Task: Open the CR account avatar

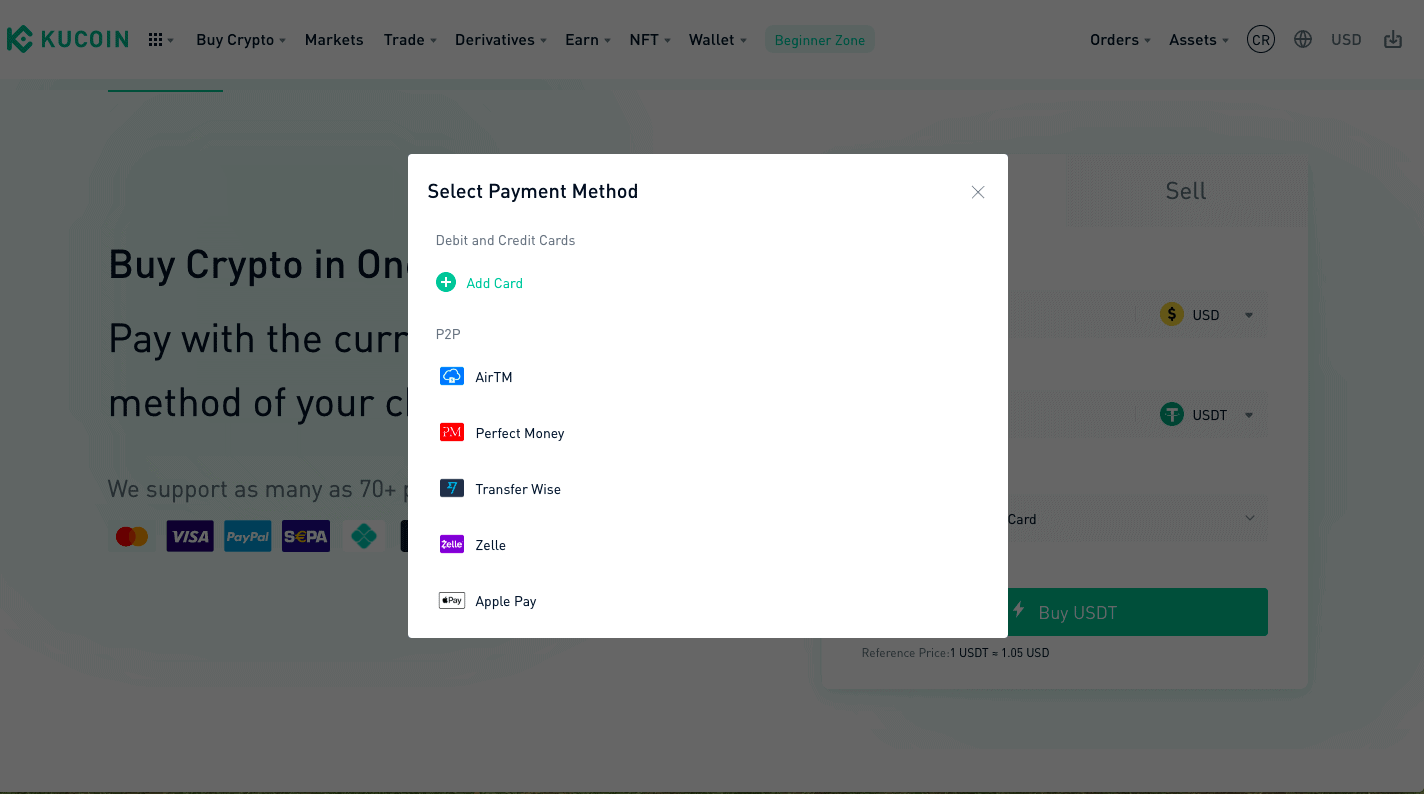Action: click(1261, 40)
